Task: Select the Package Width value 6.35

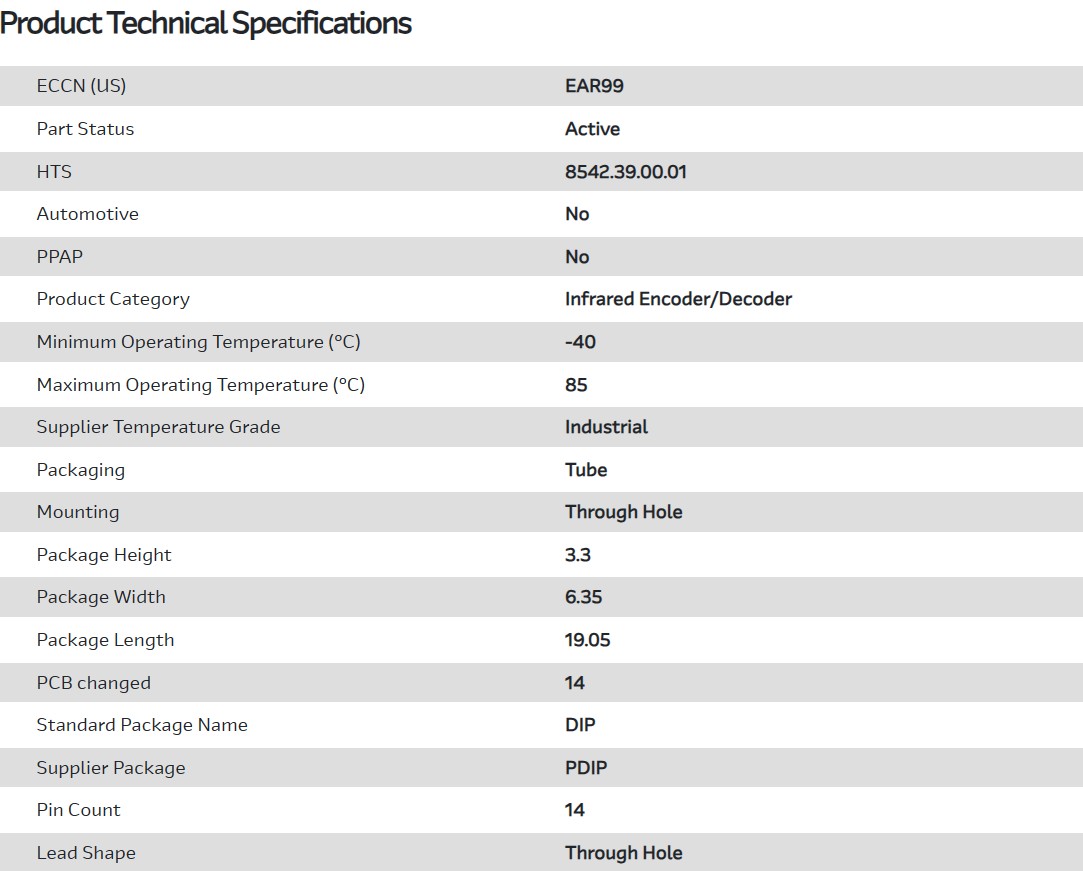Action: pyautogui.click(x=583, y=597)
